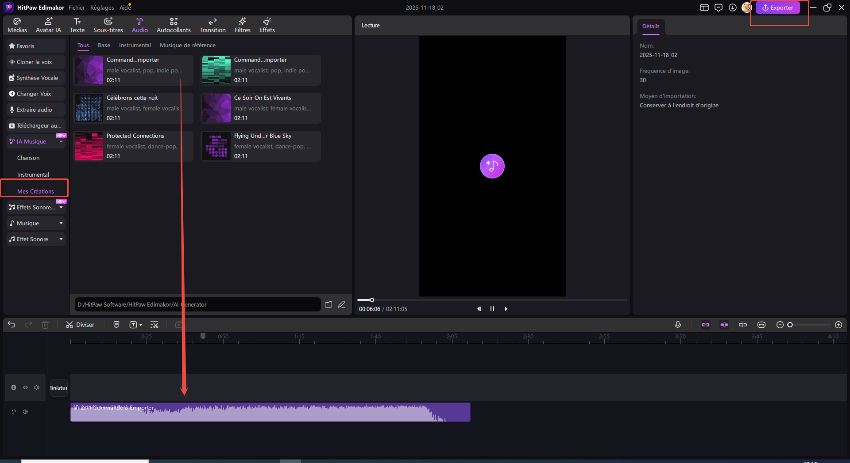Open Extraire audio
This screenshot has height=463, width=850.
[36, 110]
